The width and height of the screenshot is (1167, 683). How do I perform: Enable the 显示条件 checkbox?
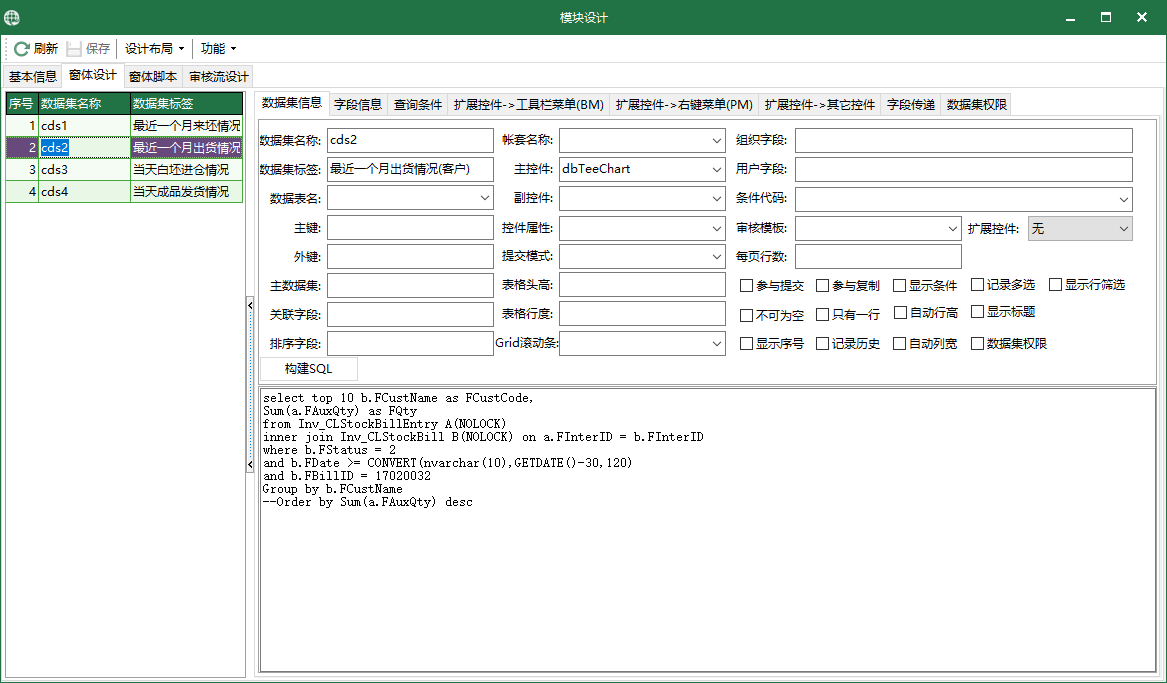(899, 286)
